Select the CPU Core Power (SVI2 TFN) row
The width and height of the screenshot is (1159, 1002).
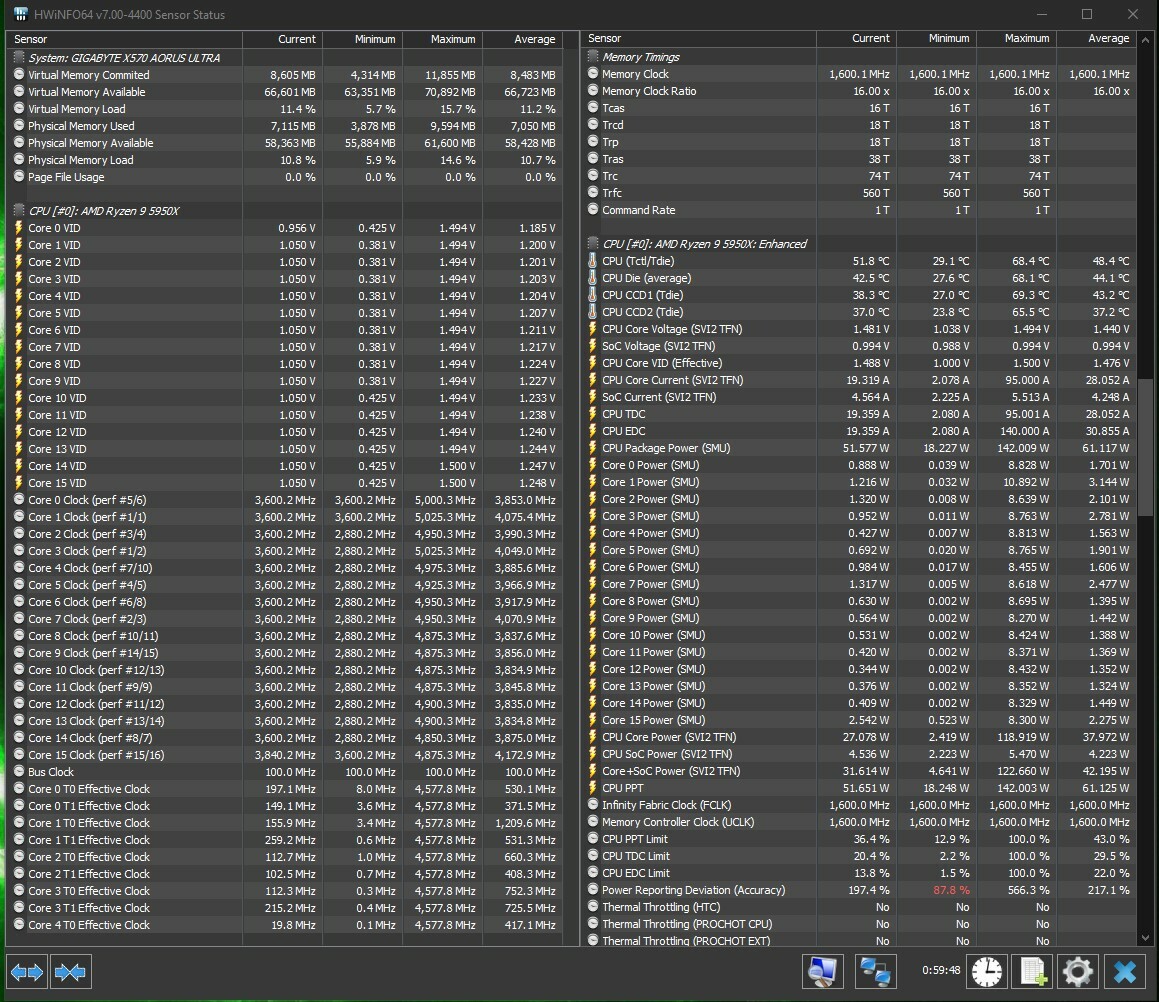point(858,737)
